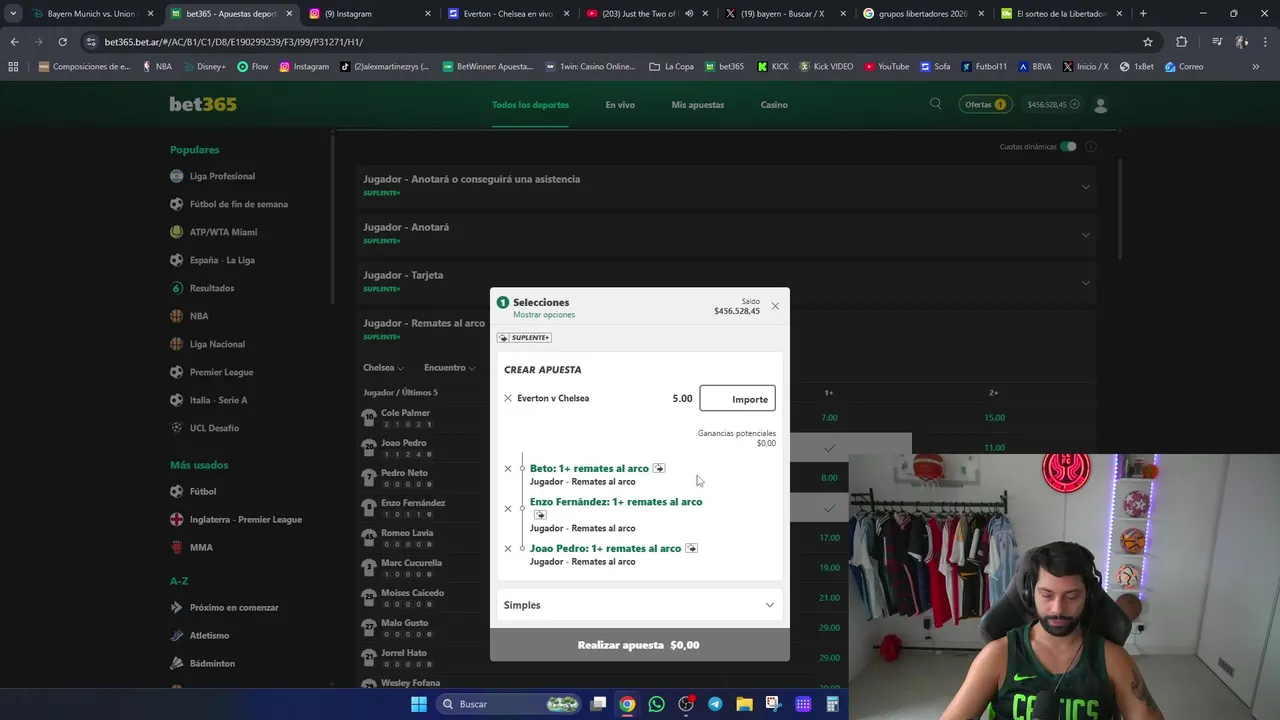Open the Windows Start menu
The image size is (1280, 720).
tap(418, 704)
